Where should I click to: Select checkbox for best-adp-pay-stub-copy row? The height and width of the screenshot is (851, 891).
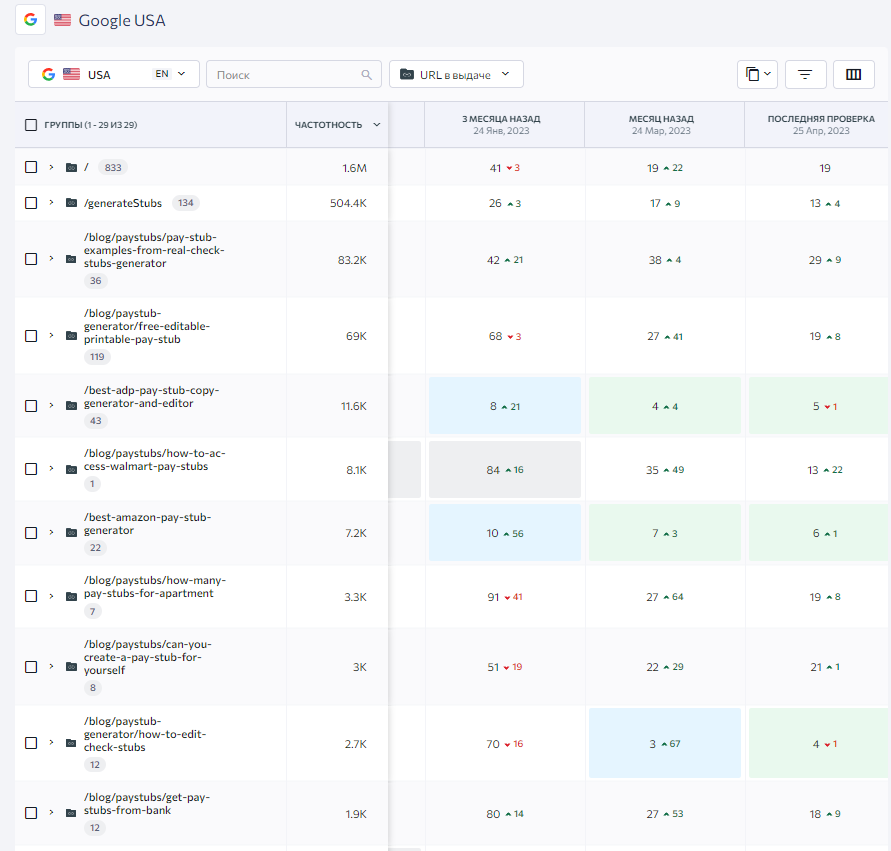[x=31, y=406]
